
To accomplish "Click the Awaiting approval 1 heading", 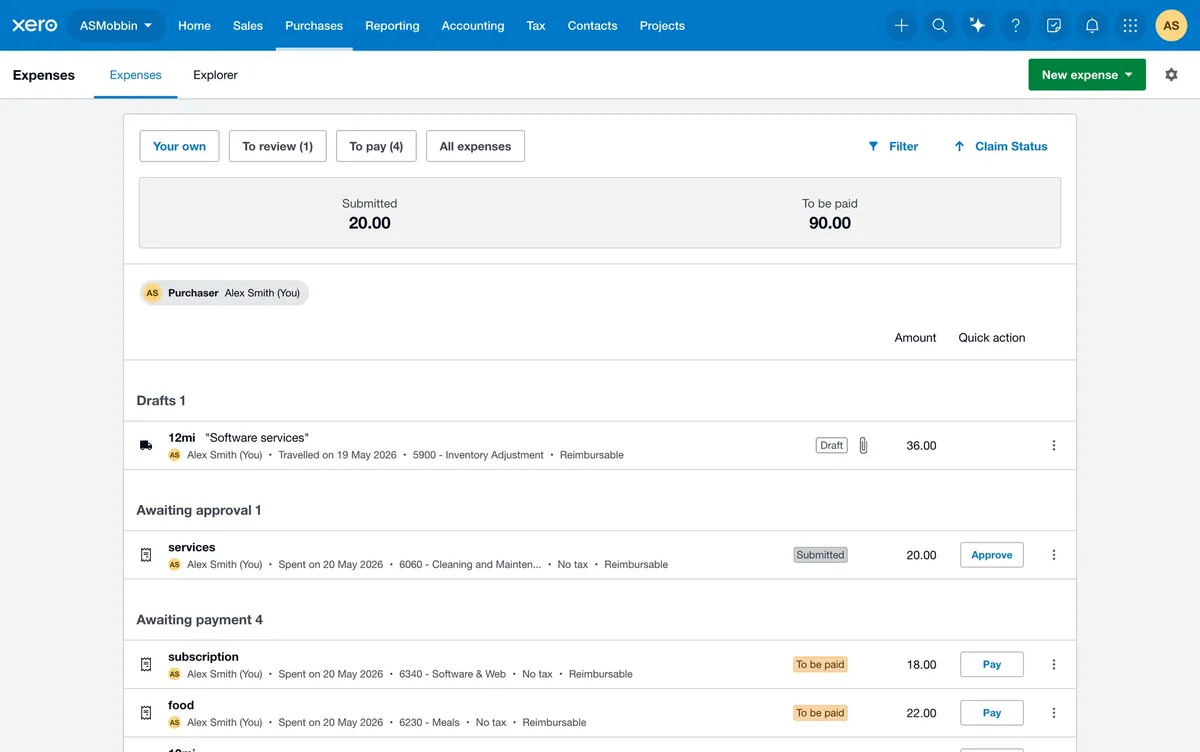I will point(199,511).
